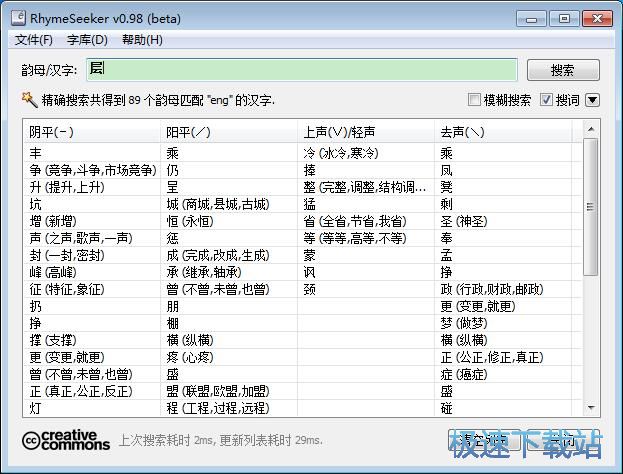Select the 碰 entry
The image size is (623, 474).
pos(447,408)
